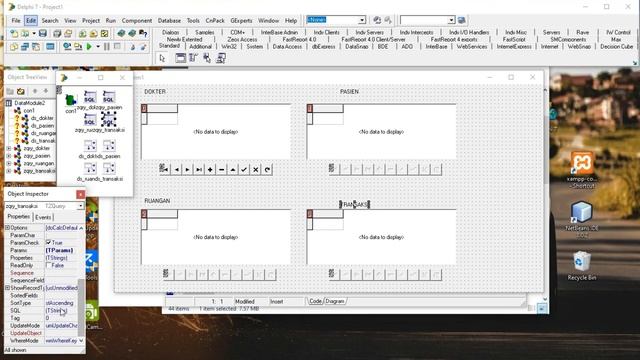Click the plus Insert button on DOKTER navigator
The height and width of the screenshot is (360, 640).
210,169
